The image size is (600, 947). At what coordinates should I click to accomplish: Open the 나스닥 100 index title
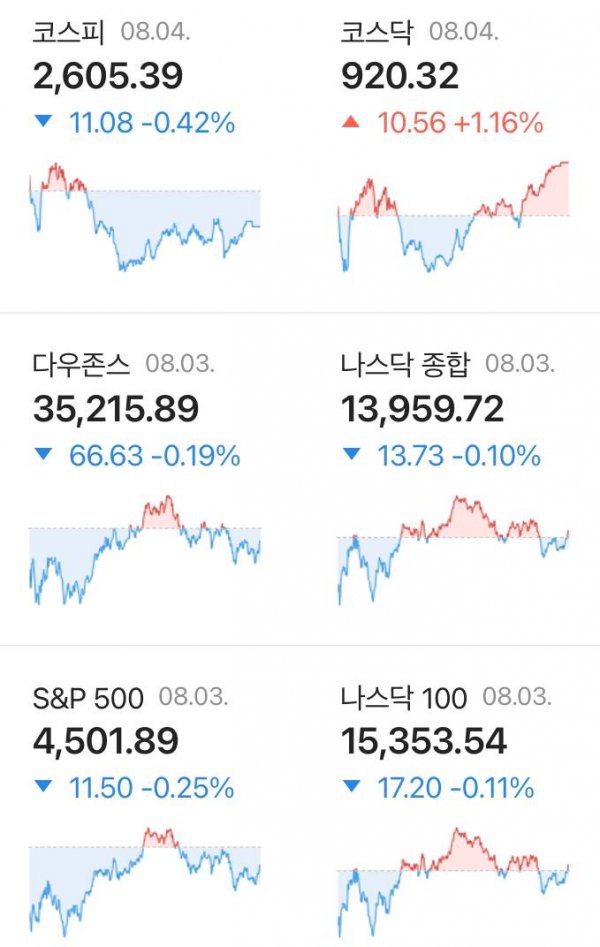(x=404, y=698)
